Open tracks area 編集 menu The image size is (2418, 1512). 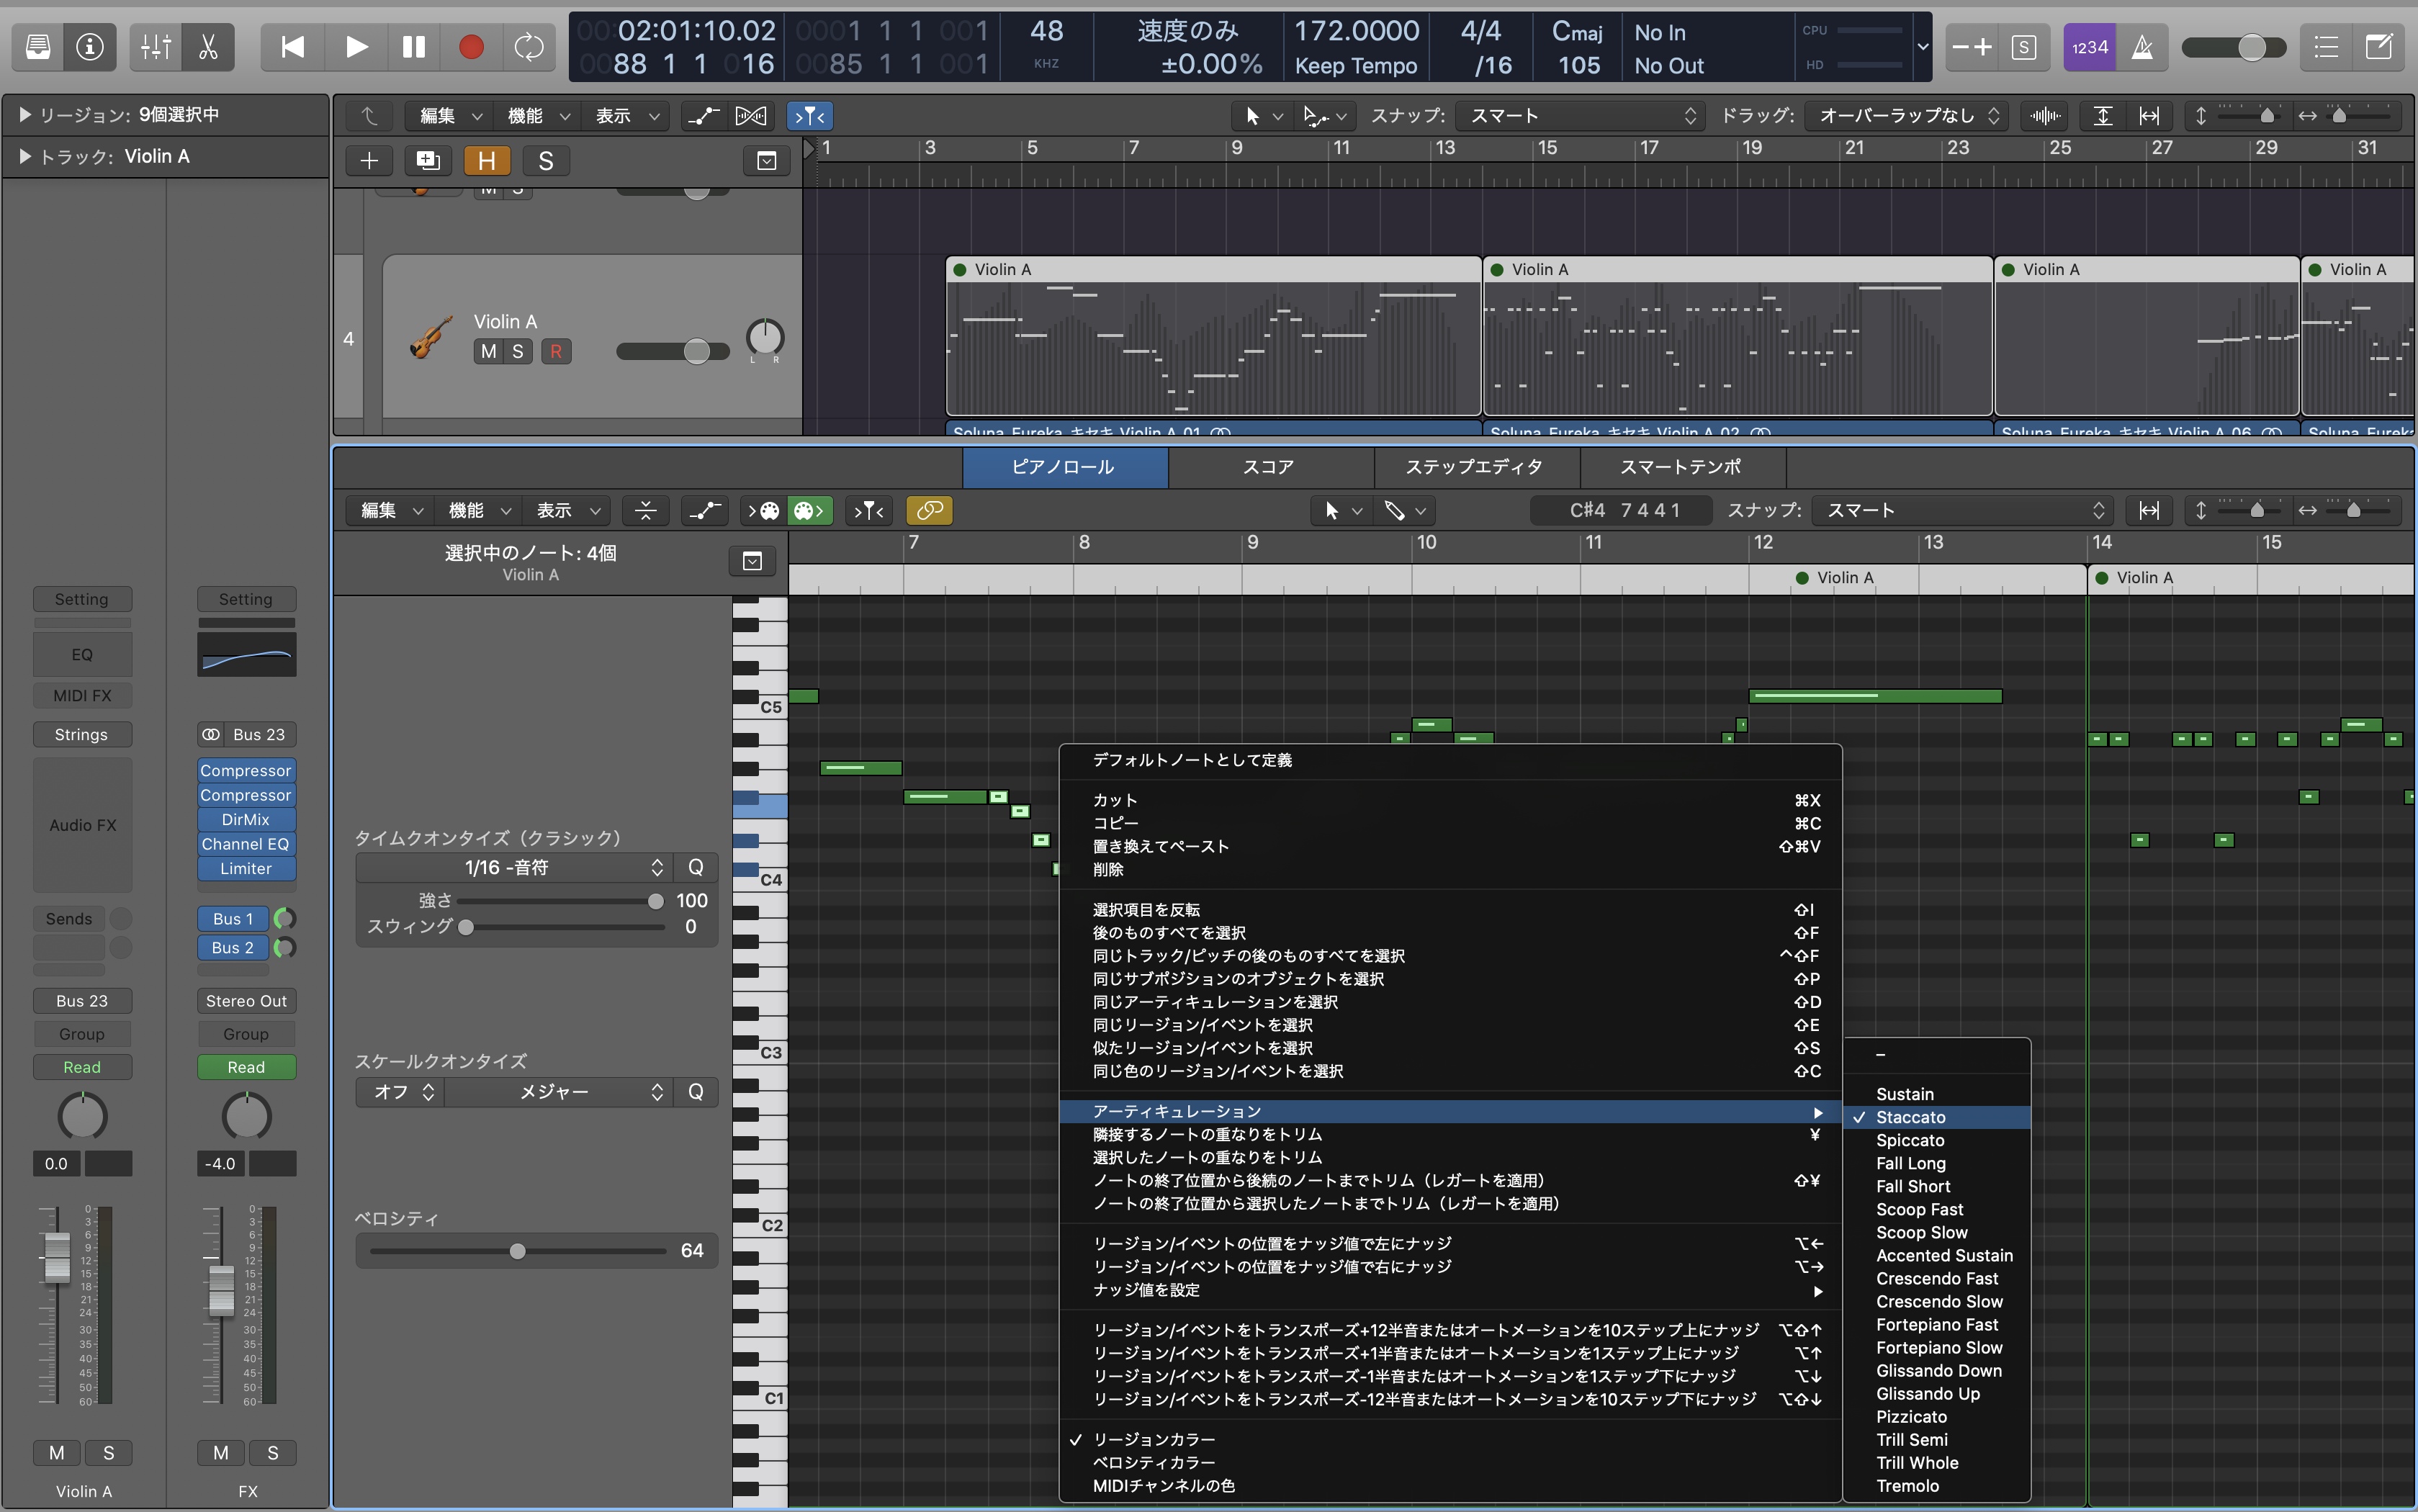point(450,116)
